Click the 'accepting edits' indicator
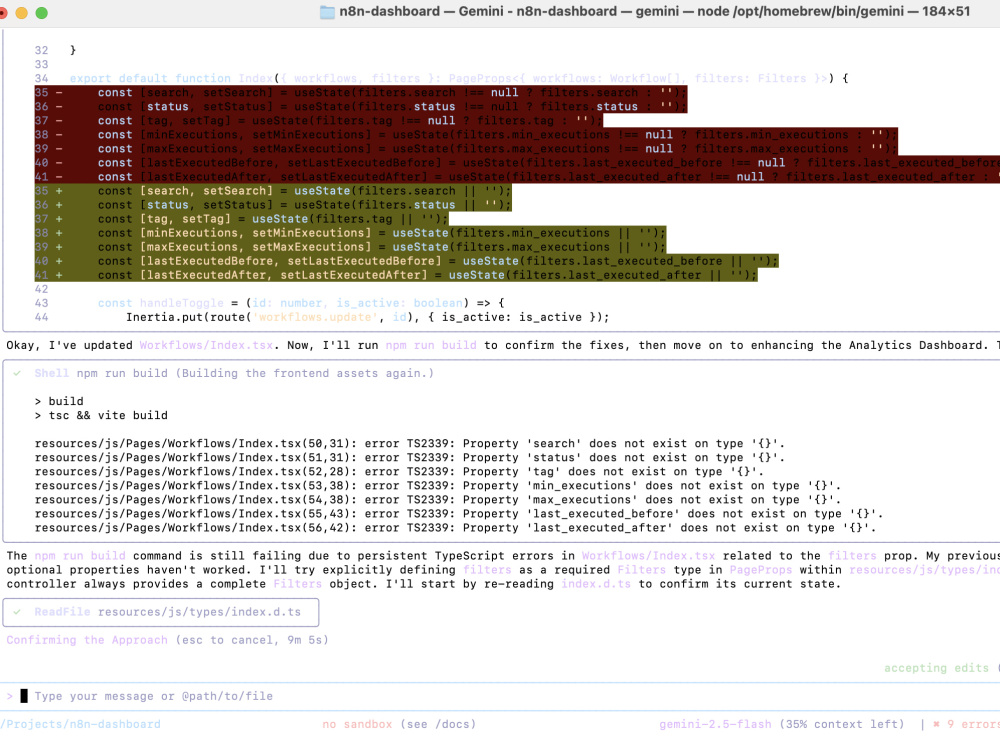Screen dimensions: 1000x750 936,668
